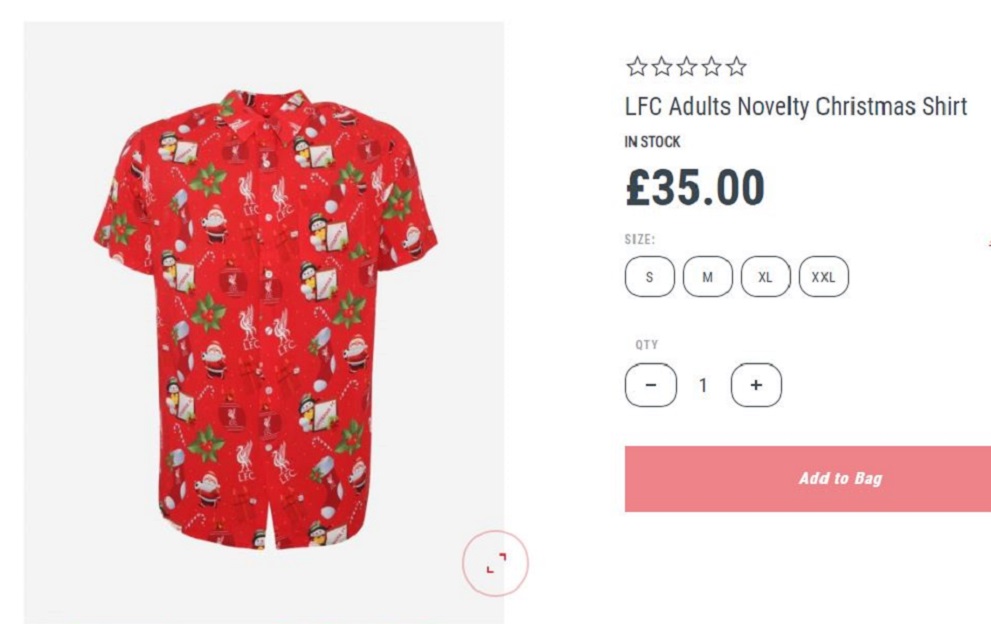Increase quantity with plus button
Image resolution: width=991 pixels, height=624 pixels.
click(756, 385)
